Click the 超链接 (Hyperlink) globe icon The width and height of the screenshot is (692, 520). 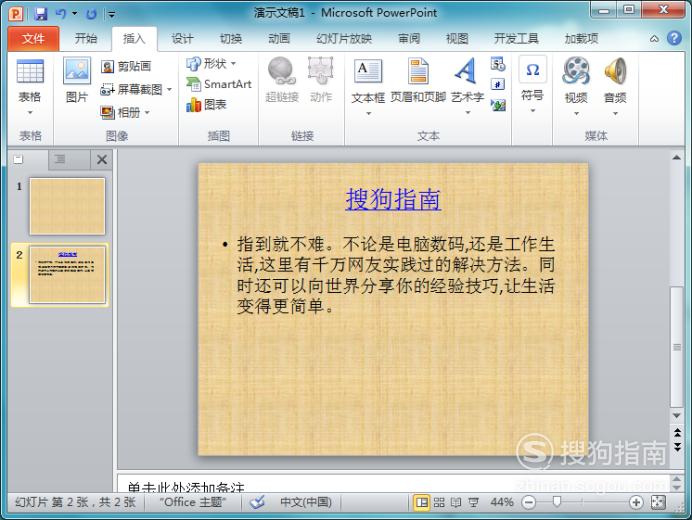click(x=282, y=72)
